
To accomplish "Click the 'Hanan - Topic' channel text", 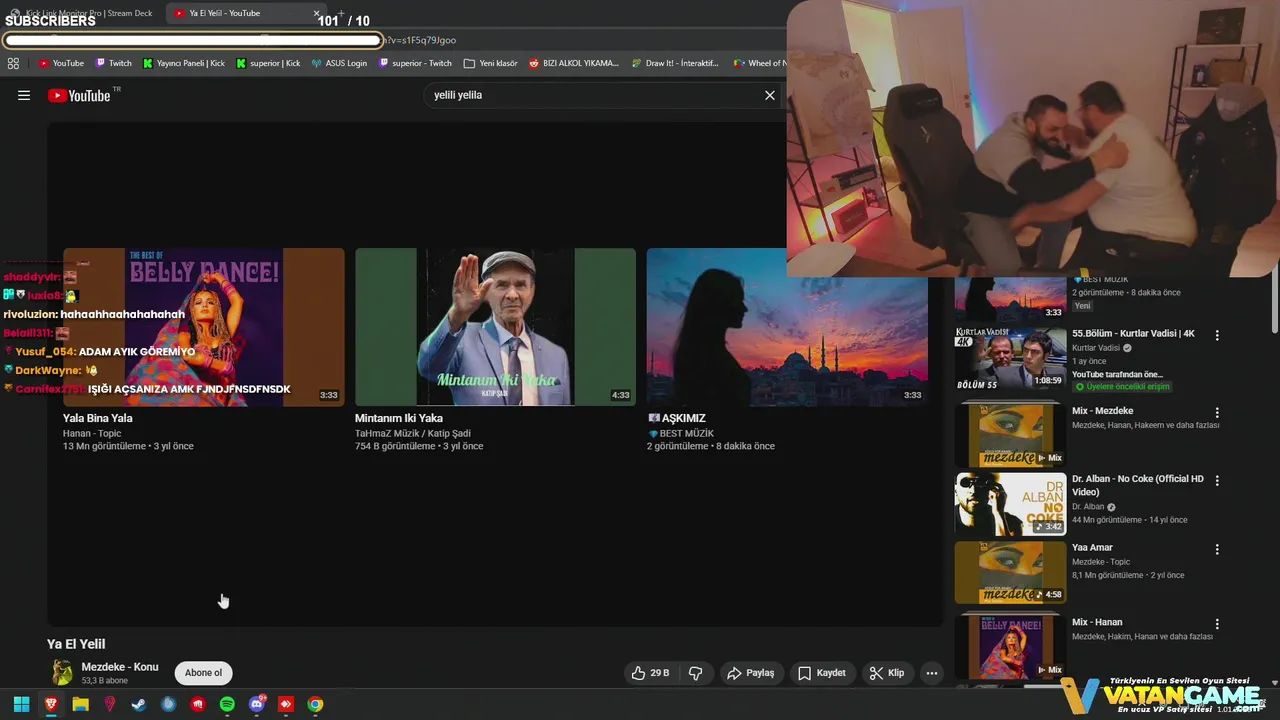I will point(92,433).
